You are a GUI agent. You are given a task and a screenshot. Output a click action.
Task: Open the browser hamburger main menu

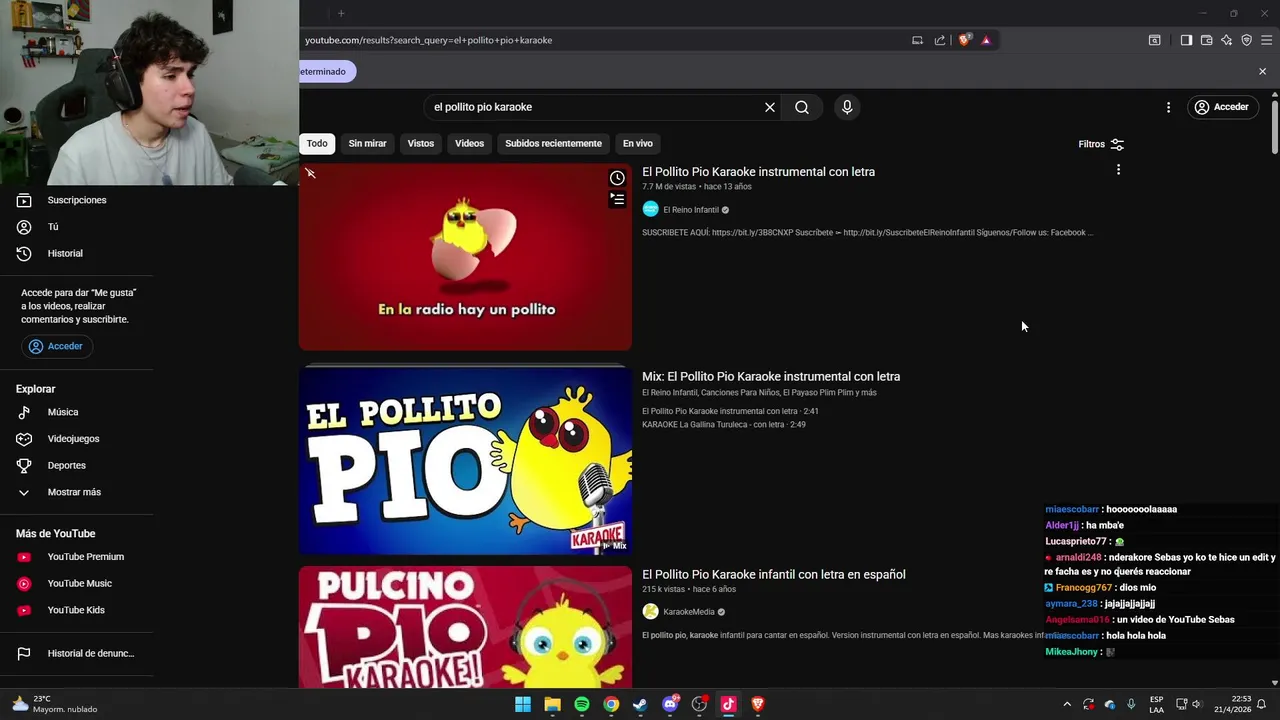click(x=1267, y=40)
